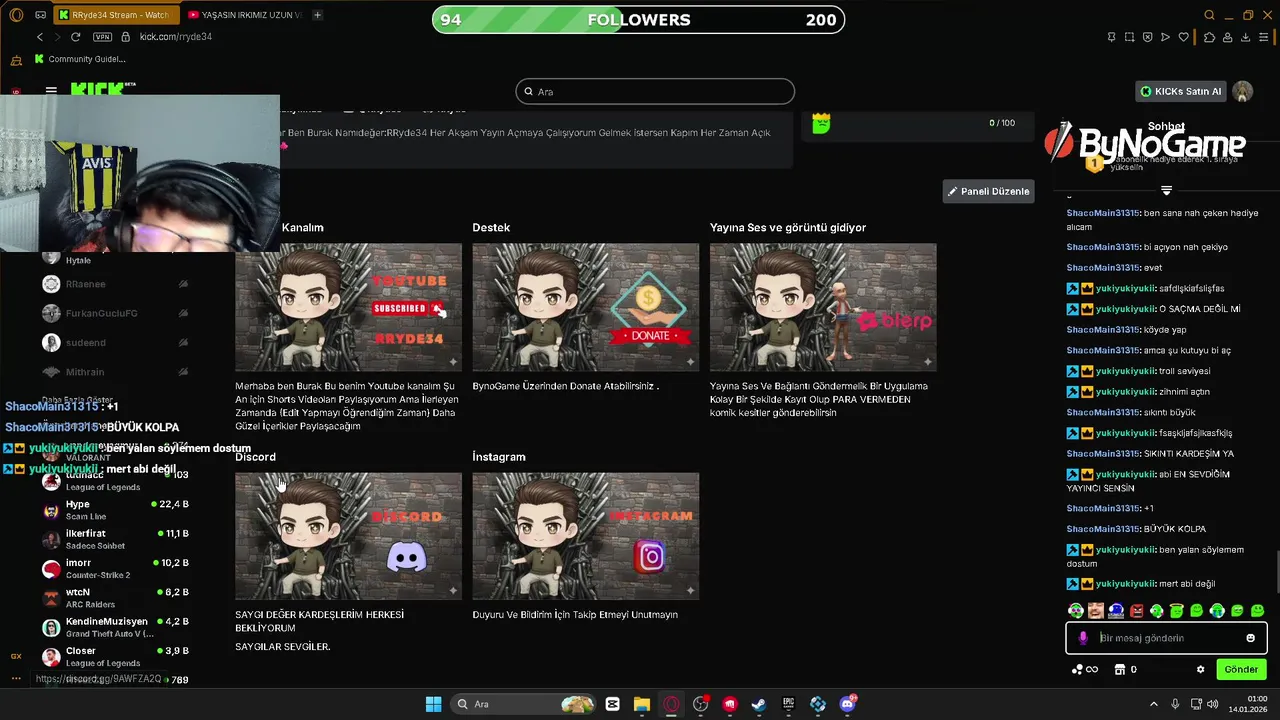This screenshot has height=720, width=1280.
Task: Open KendineMuzisyen channel
Action: (x=115, y=627)
